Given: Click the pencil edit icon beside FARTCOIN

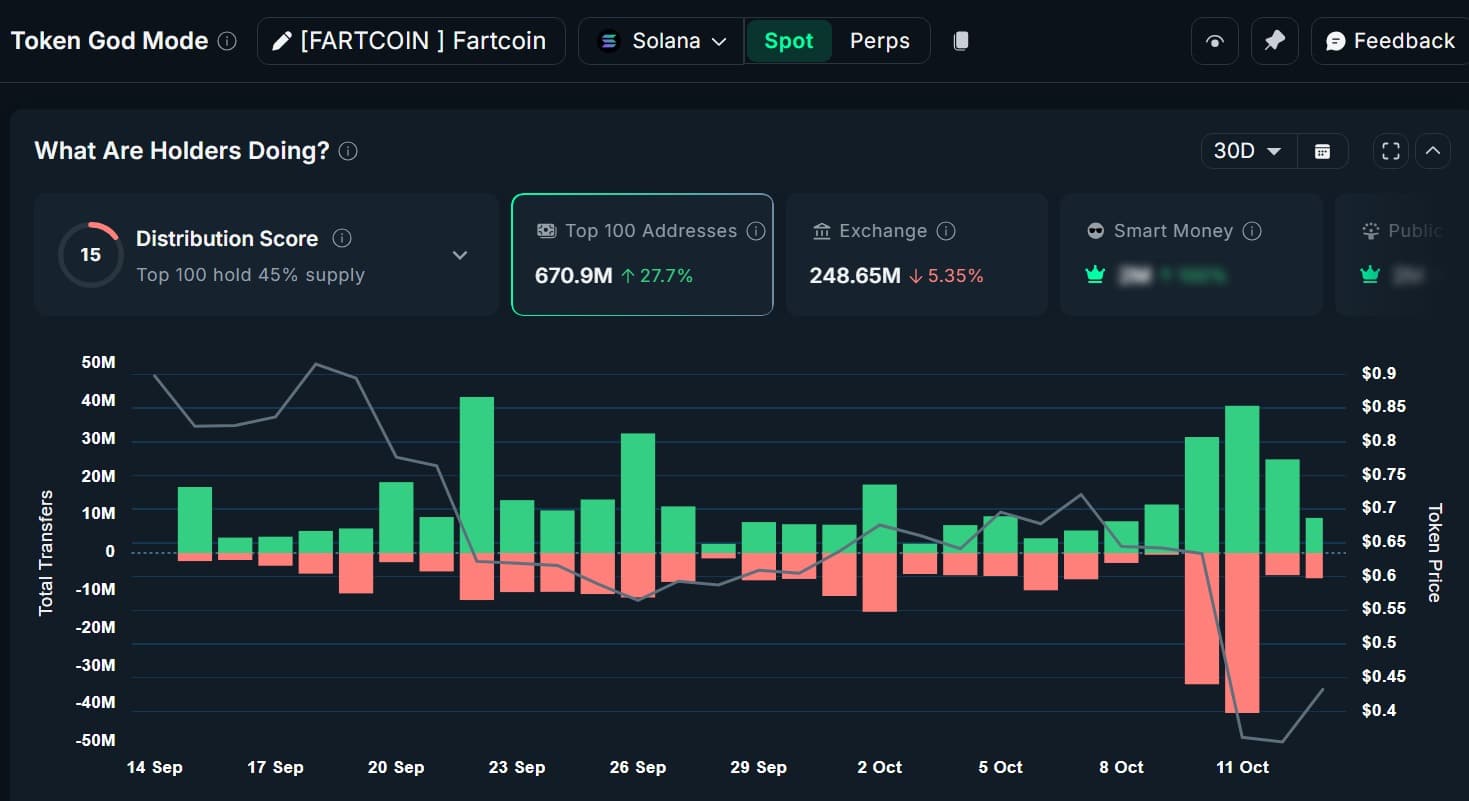Looking at the screenshot, I should (279, 40).
